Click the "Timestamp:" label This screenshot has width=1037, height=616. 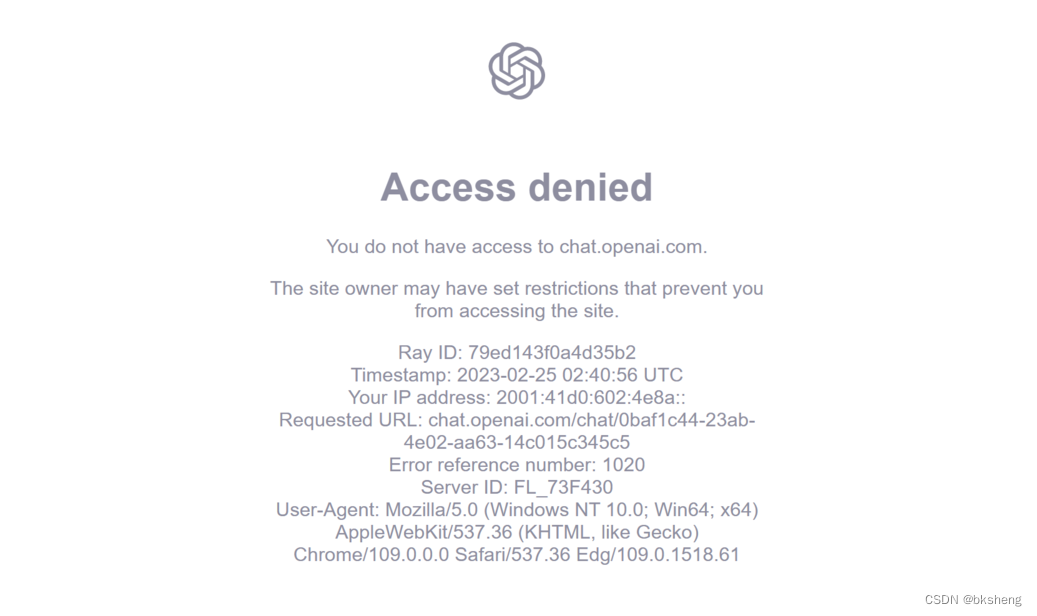[400, 375]
